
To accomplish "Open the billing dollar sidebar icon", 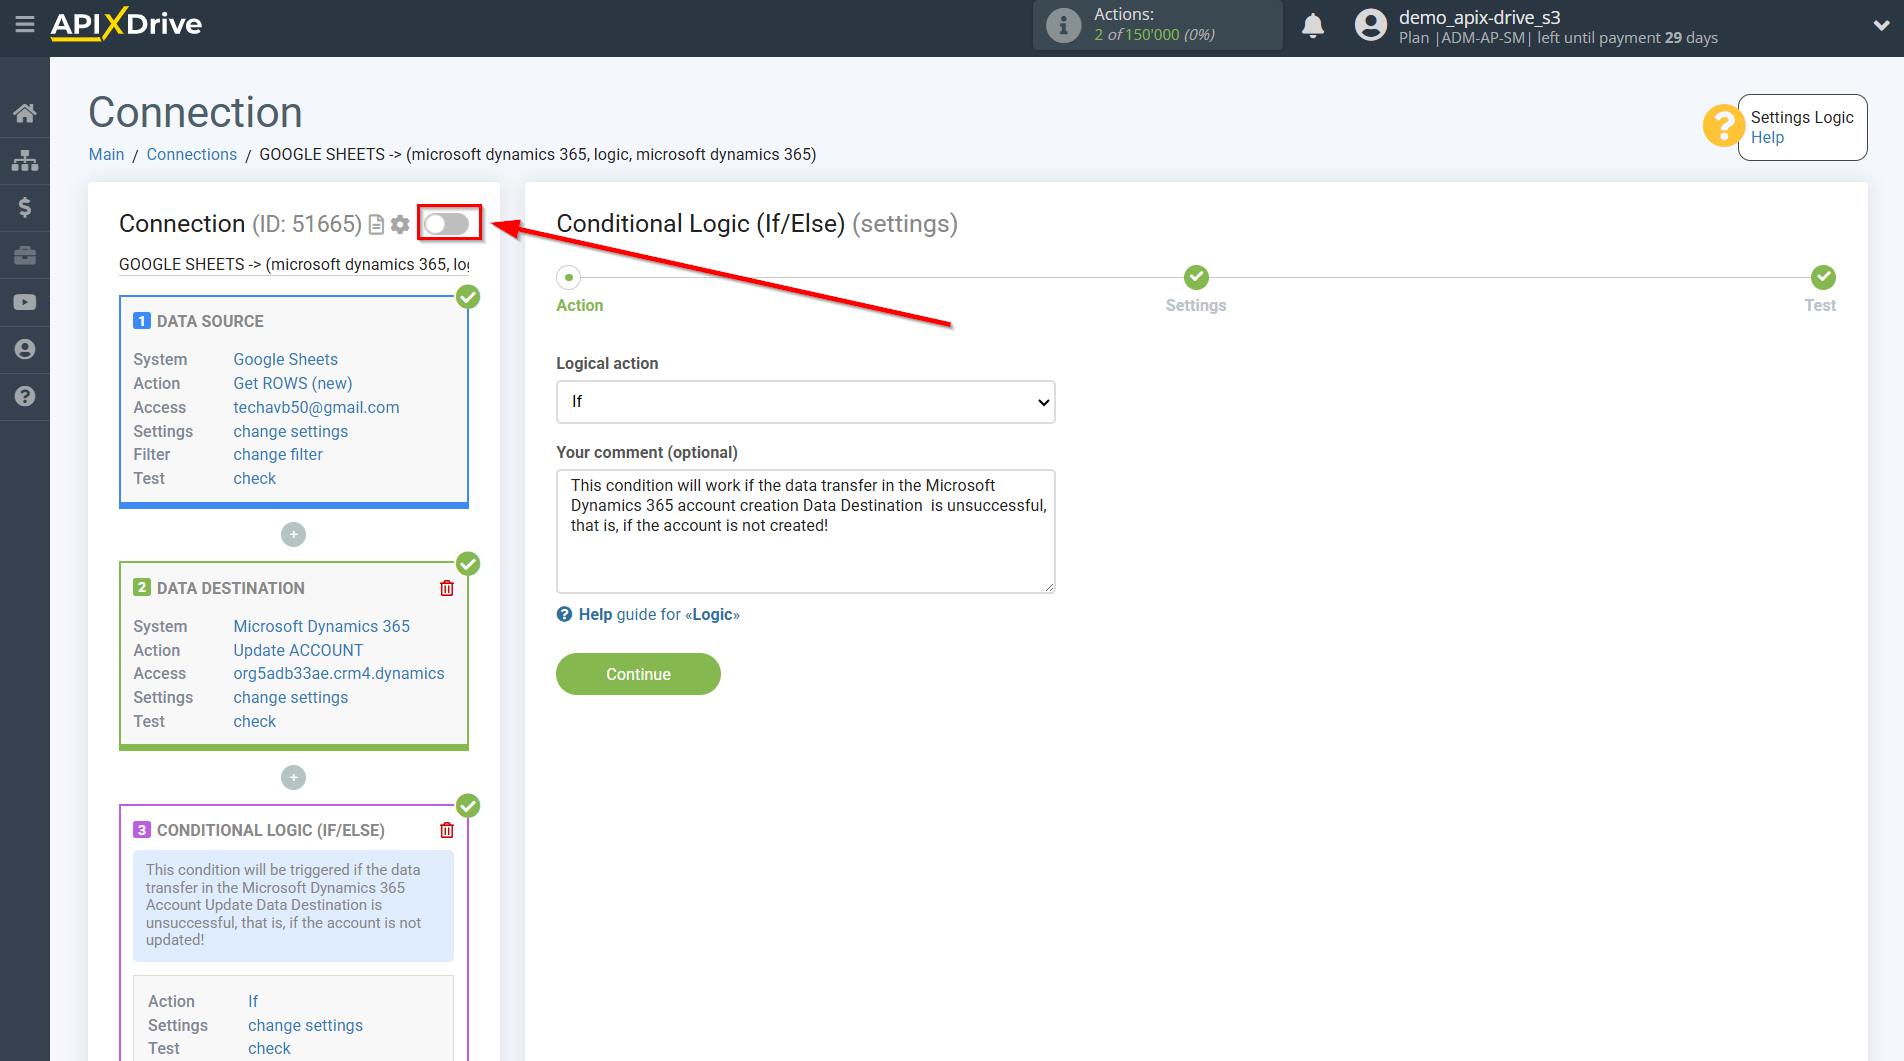I will [x=25, y=207].
